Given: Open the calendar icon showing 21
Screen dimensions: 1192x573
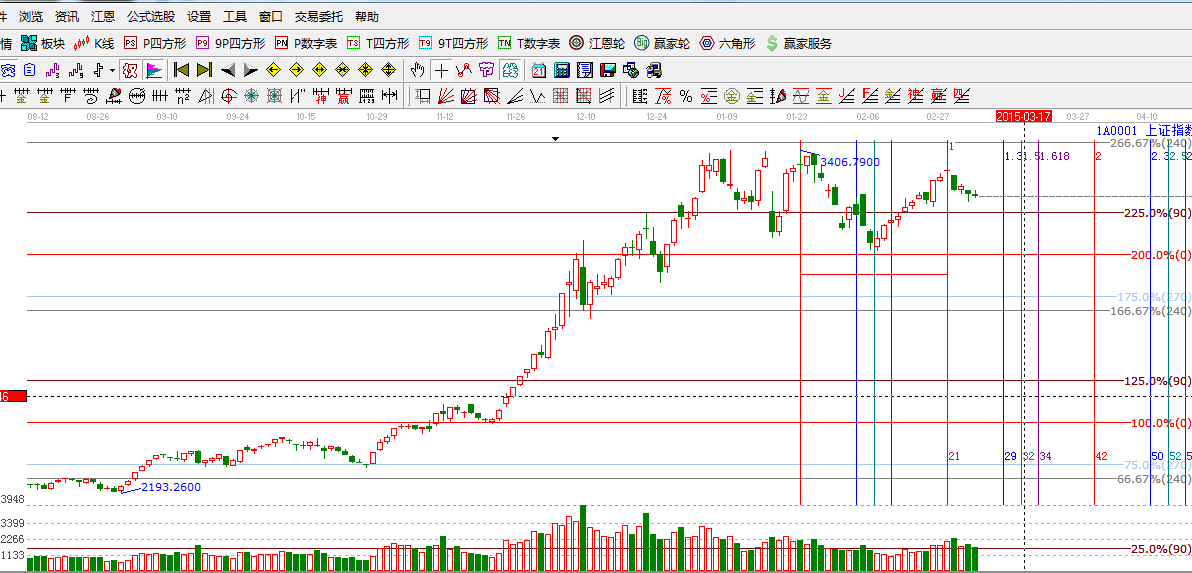Looking at the screenshot, I should click(539, 70).
